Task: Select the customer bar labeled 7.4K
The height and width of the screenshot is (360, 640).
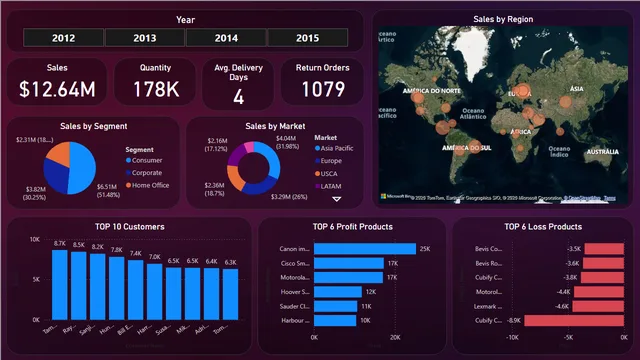Action: point(136,290)
